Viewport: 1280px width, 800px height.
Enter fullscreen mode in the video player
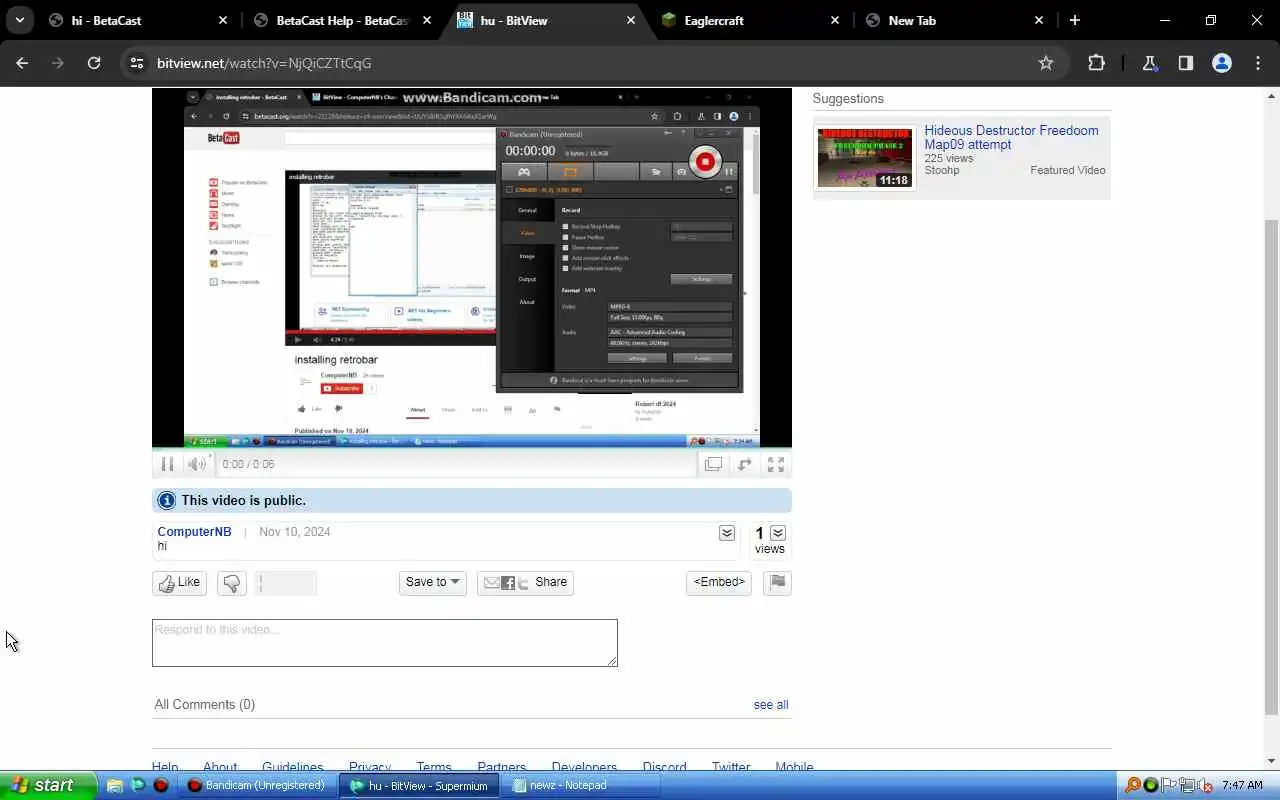click(x=776, y=464)
